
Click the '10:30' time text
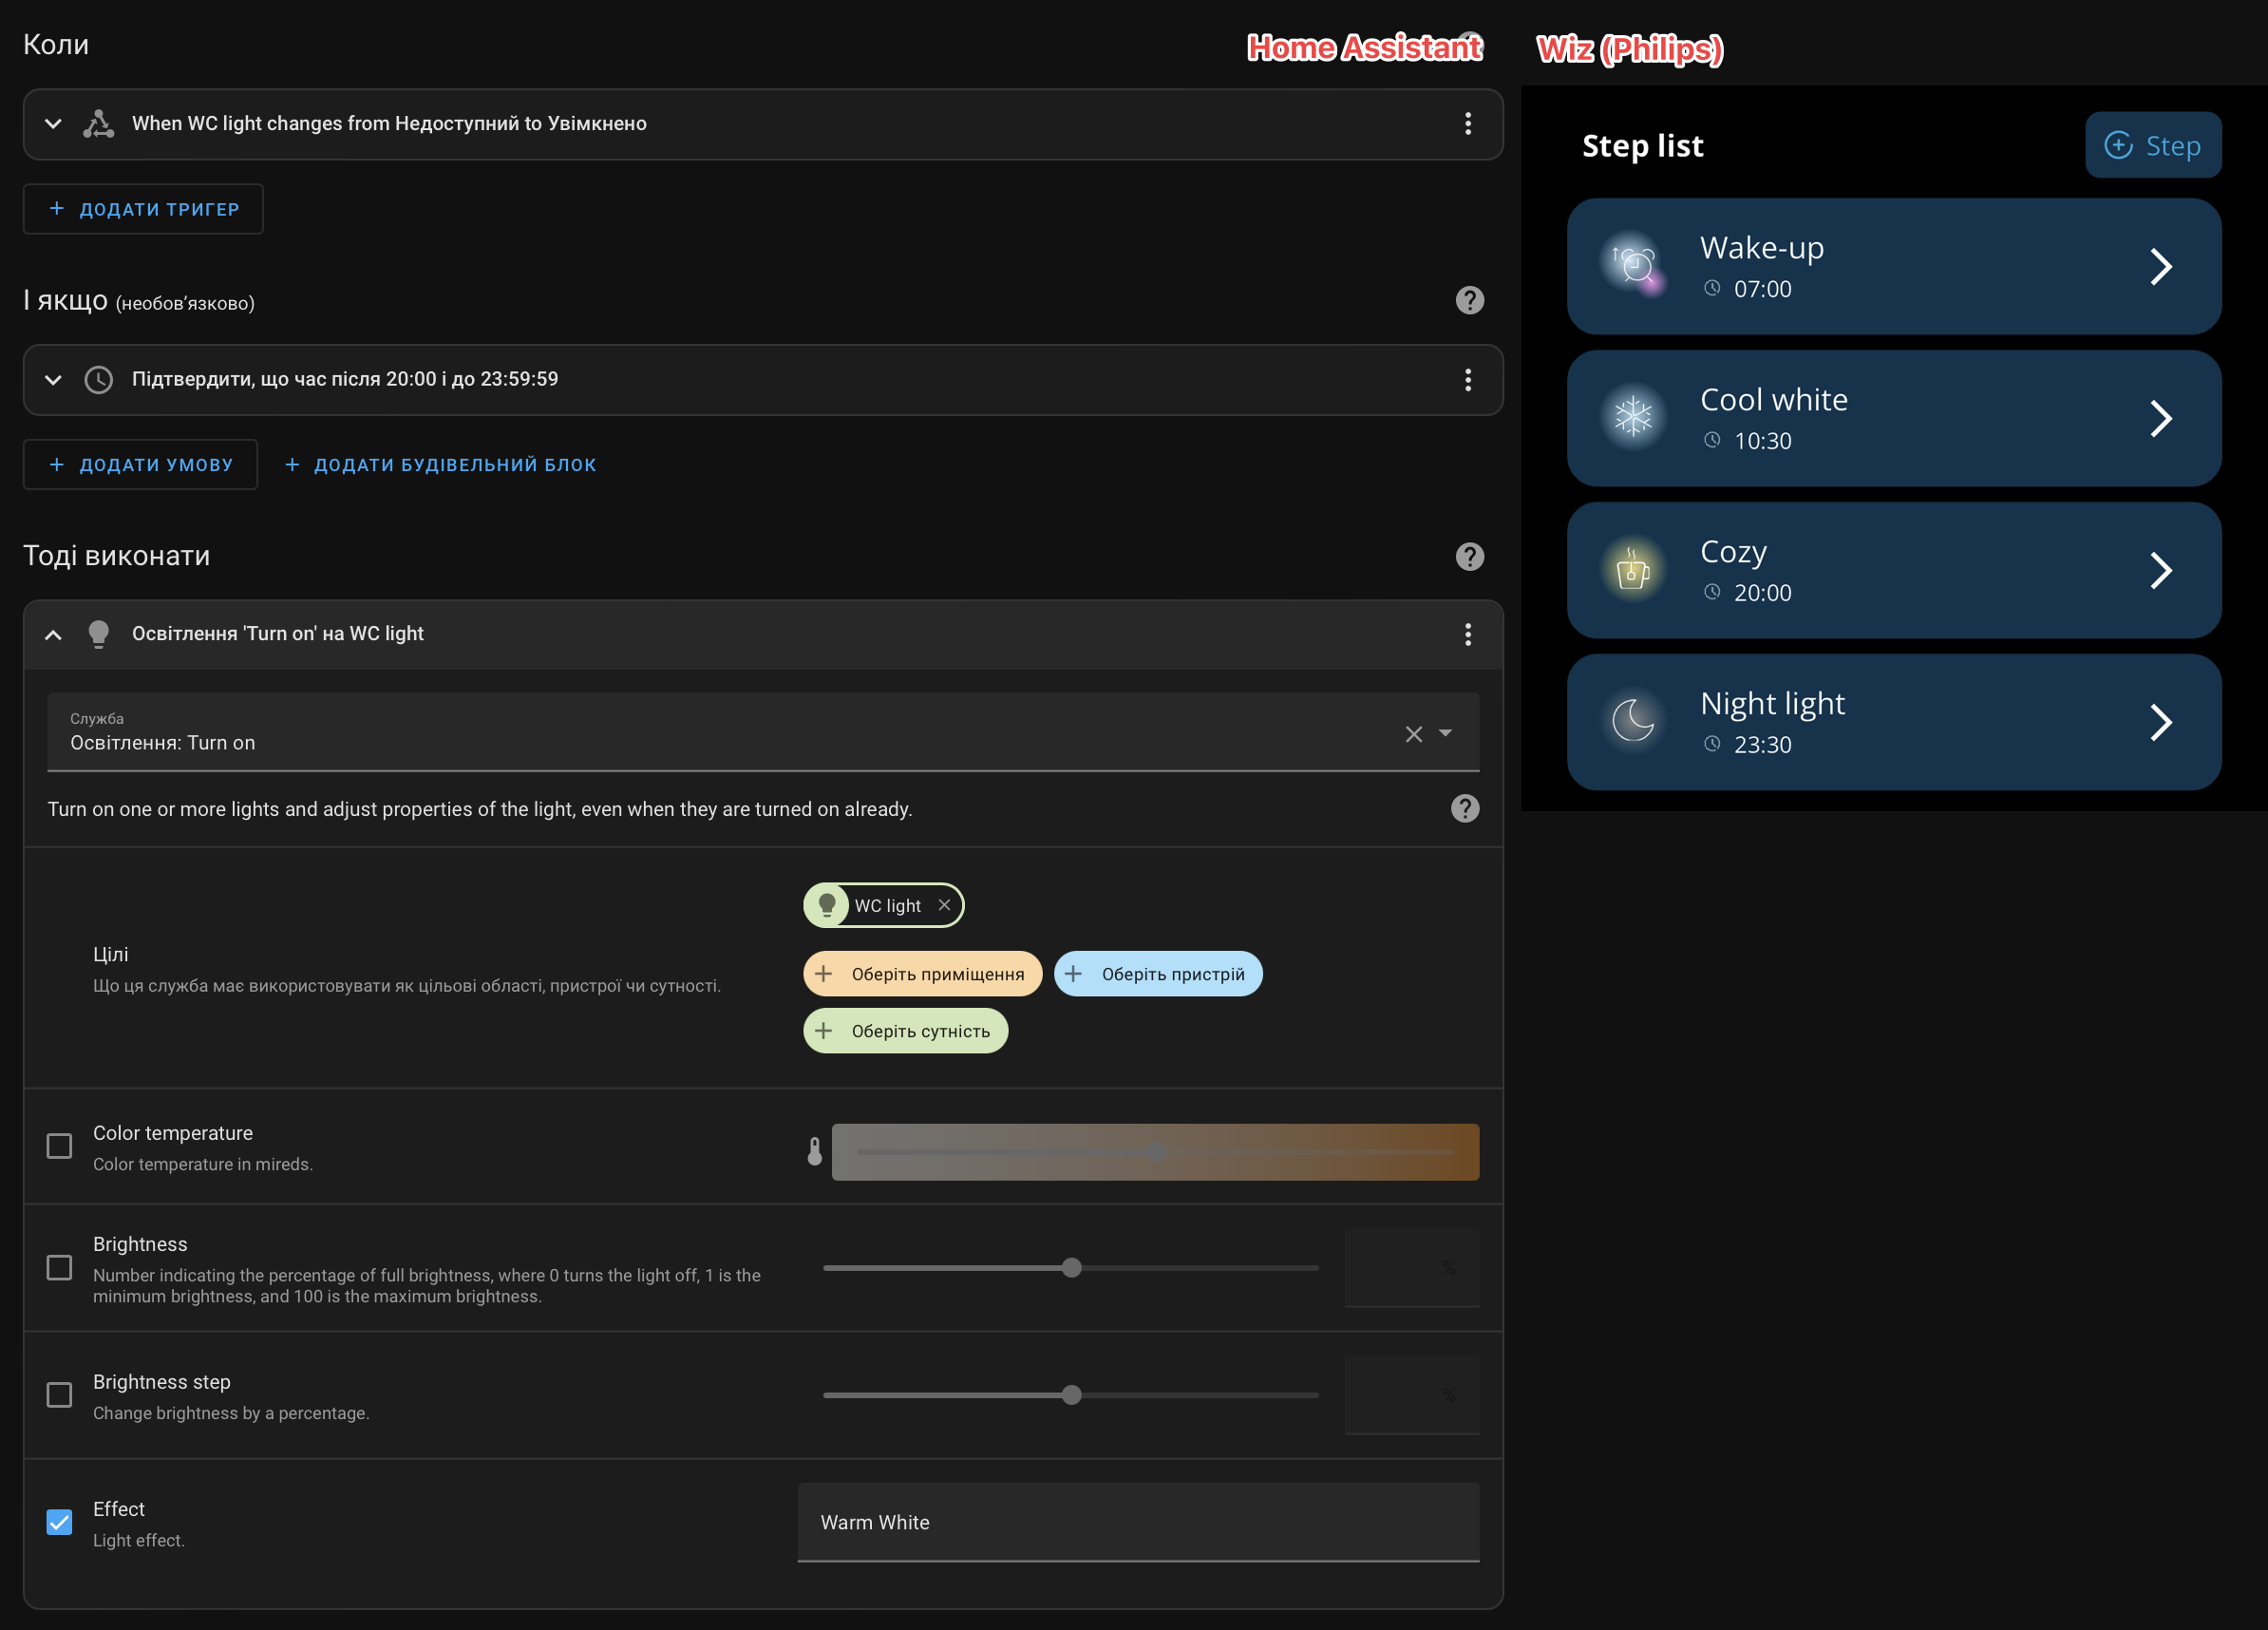[1762, 441]
